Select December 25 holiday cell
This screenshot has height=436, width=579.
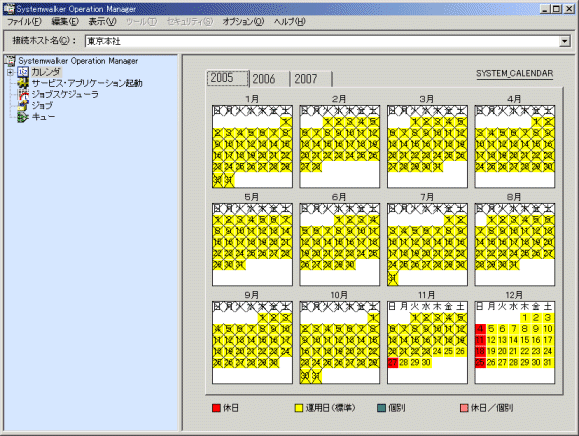click(480, 363)
